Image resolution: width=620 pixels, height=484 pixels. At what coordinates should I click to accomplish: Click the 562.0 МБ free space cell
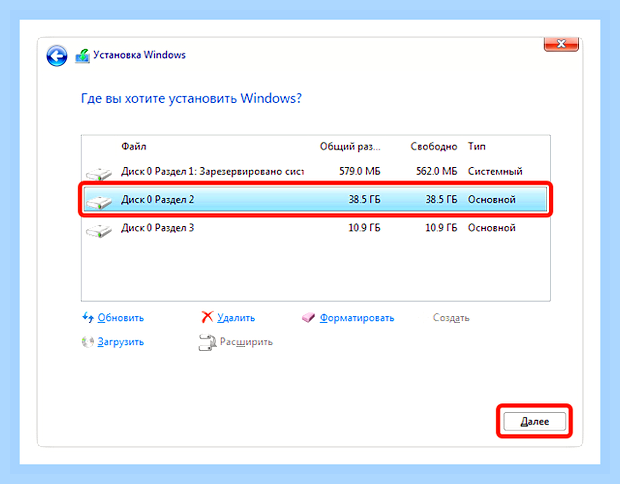coord(437,172)
